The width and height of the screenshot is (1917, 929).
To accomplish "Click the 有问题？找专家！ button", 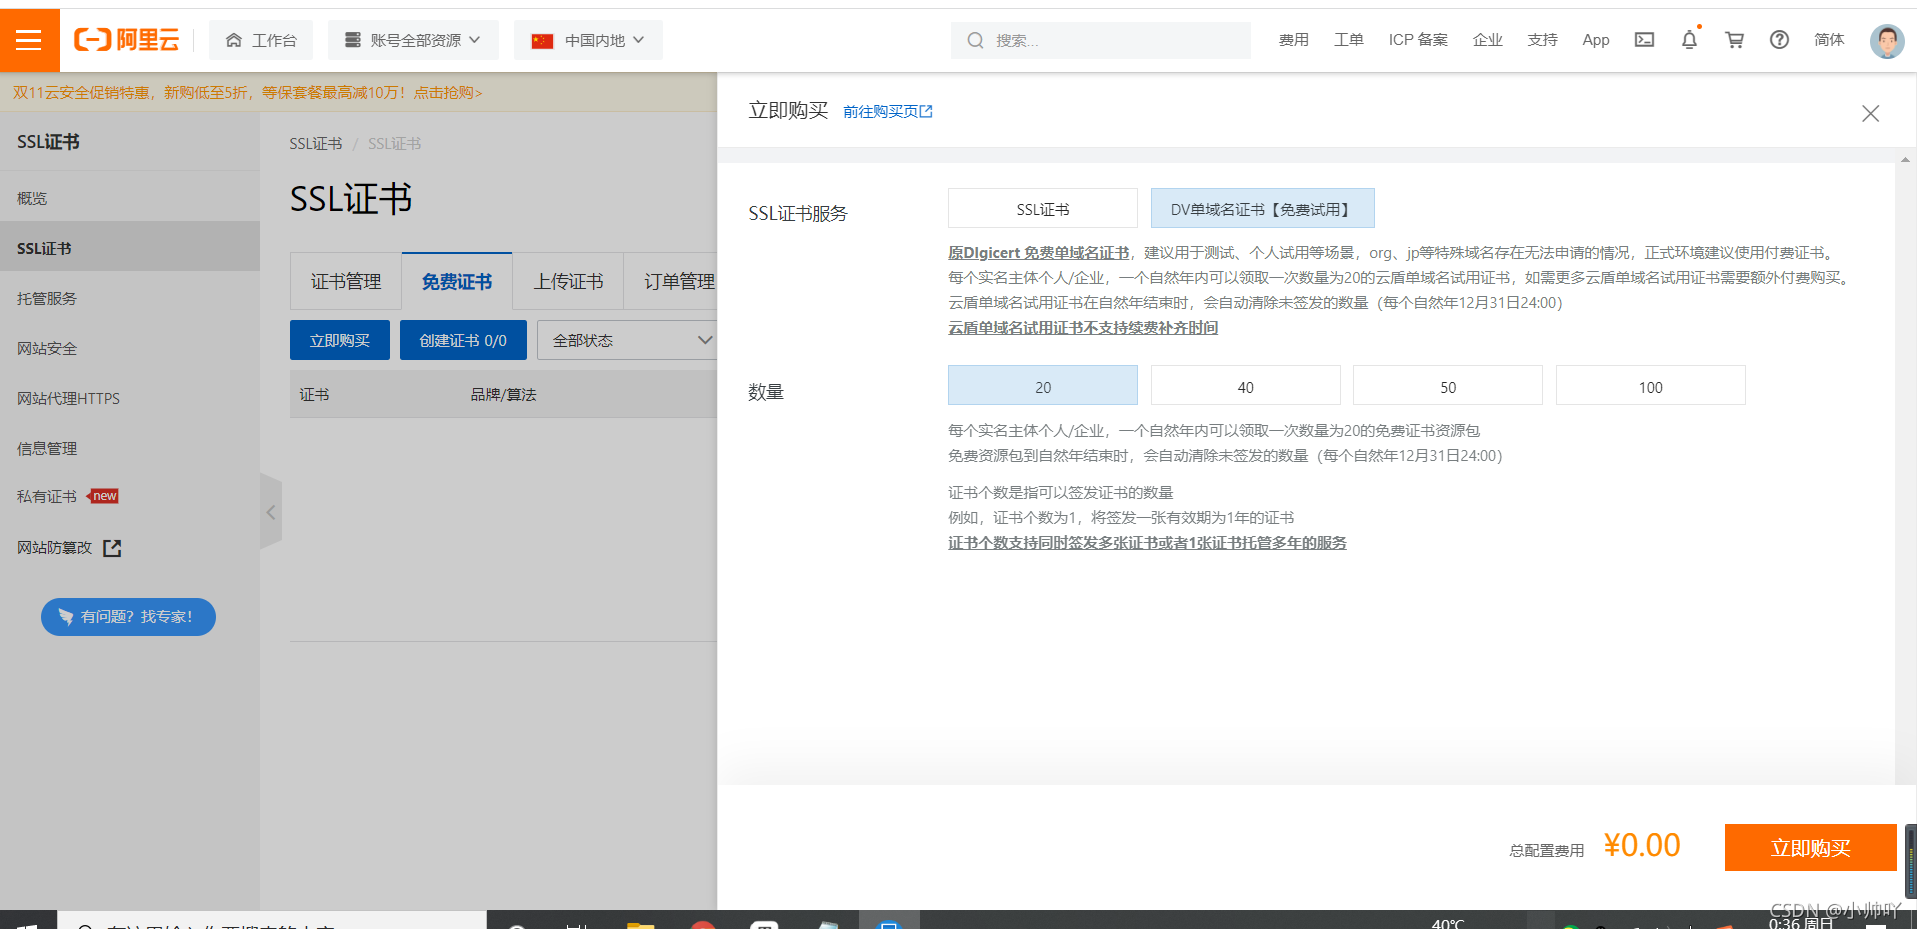I will pos(128,617).
